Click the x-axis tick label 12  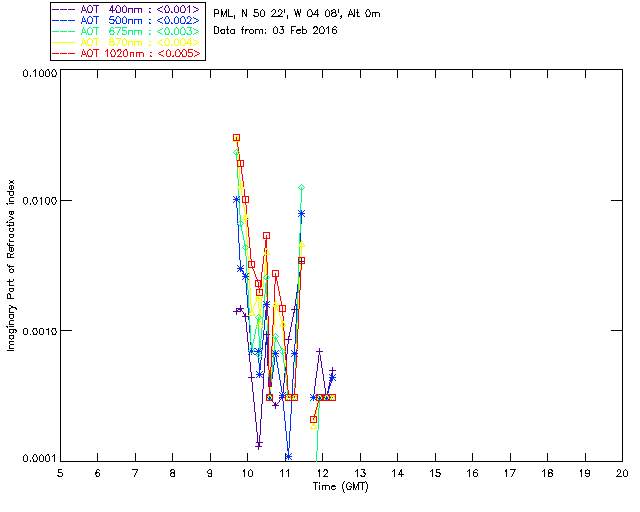(x=322, y=473)
